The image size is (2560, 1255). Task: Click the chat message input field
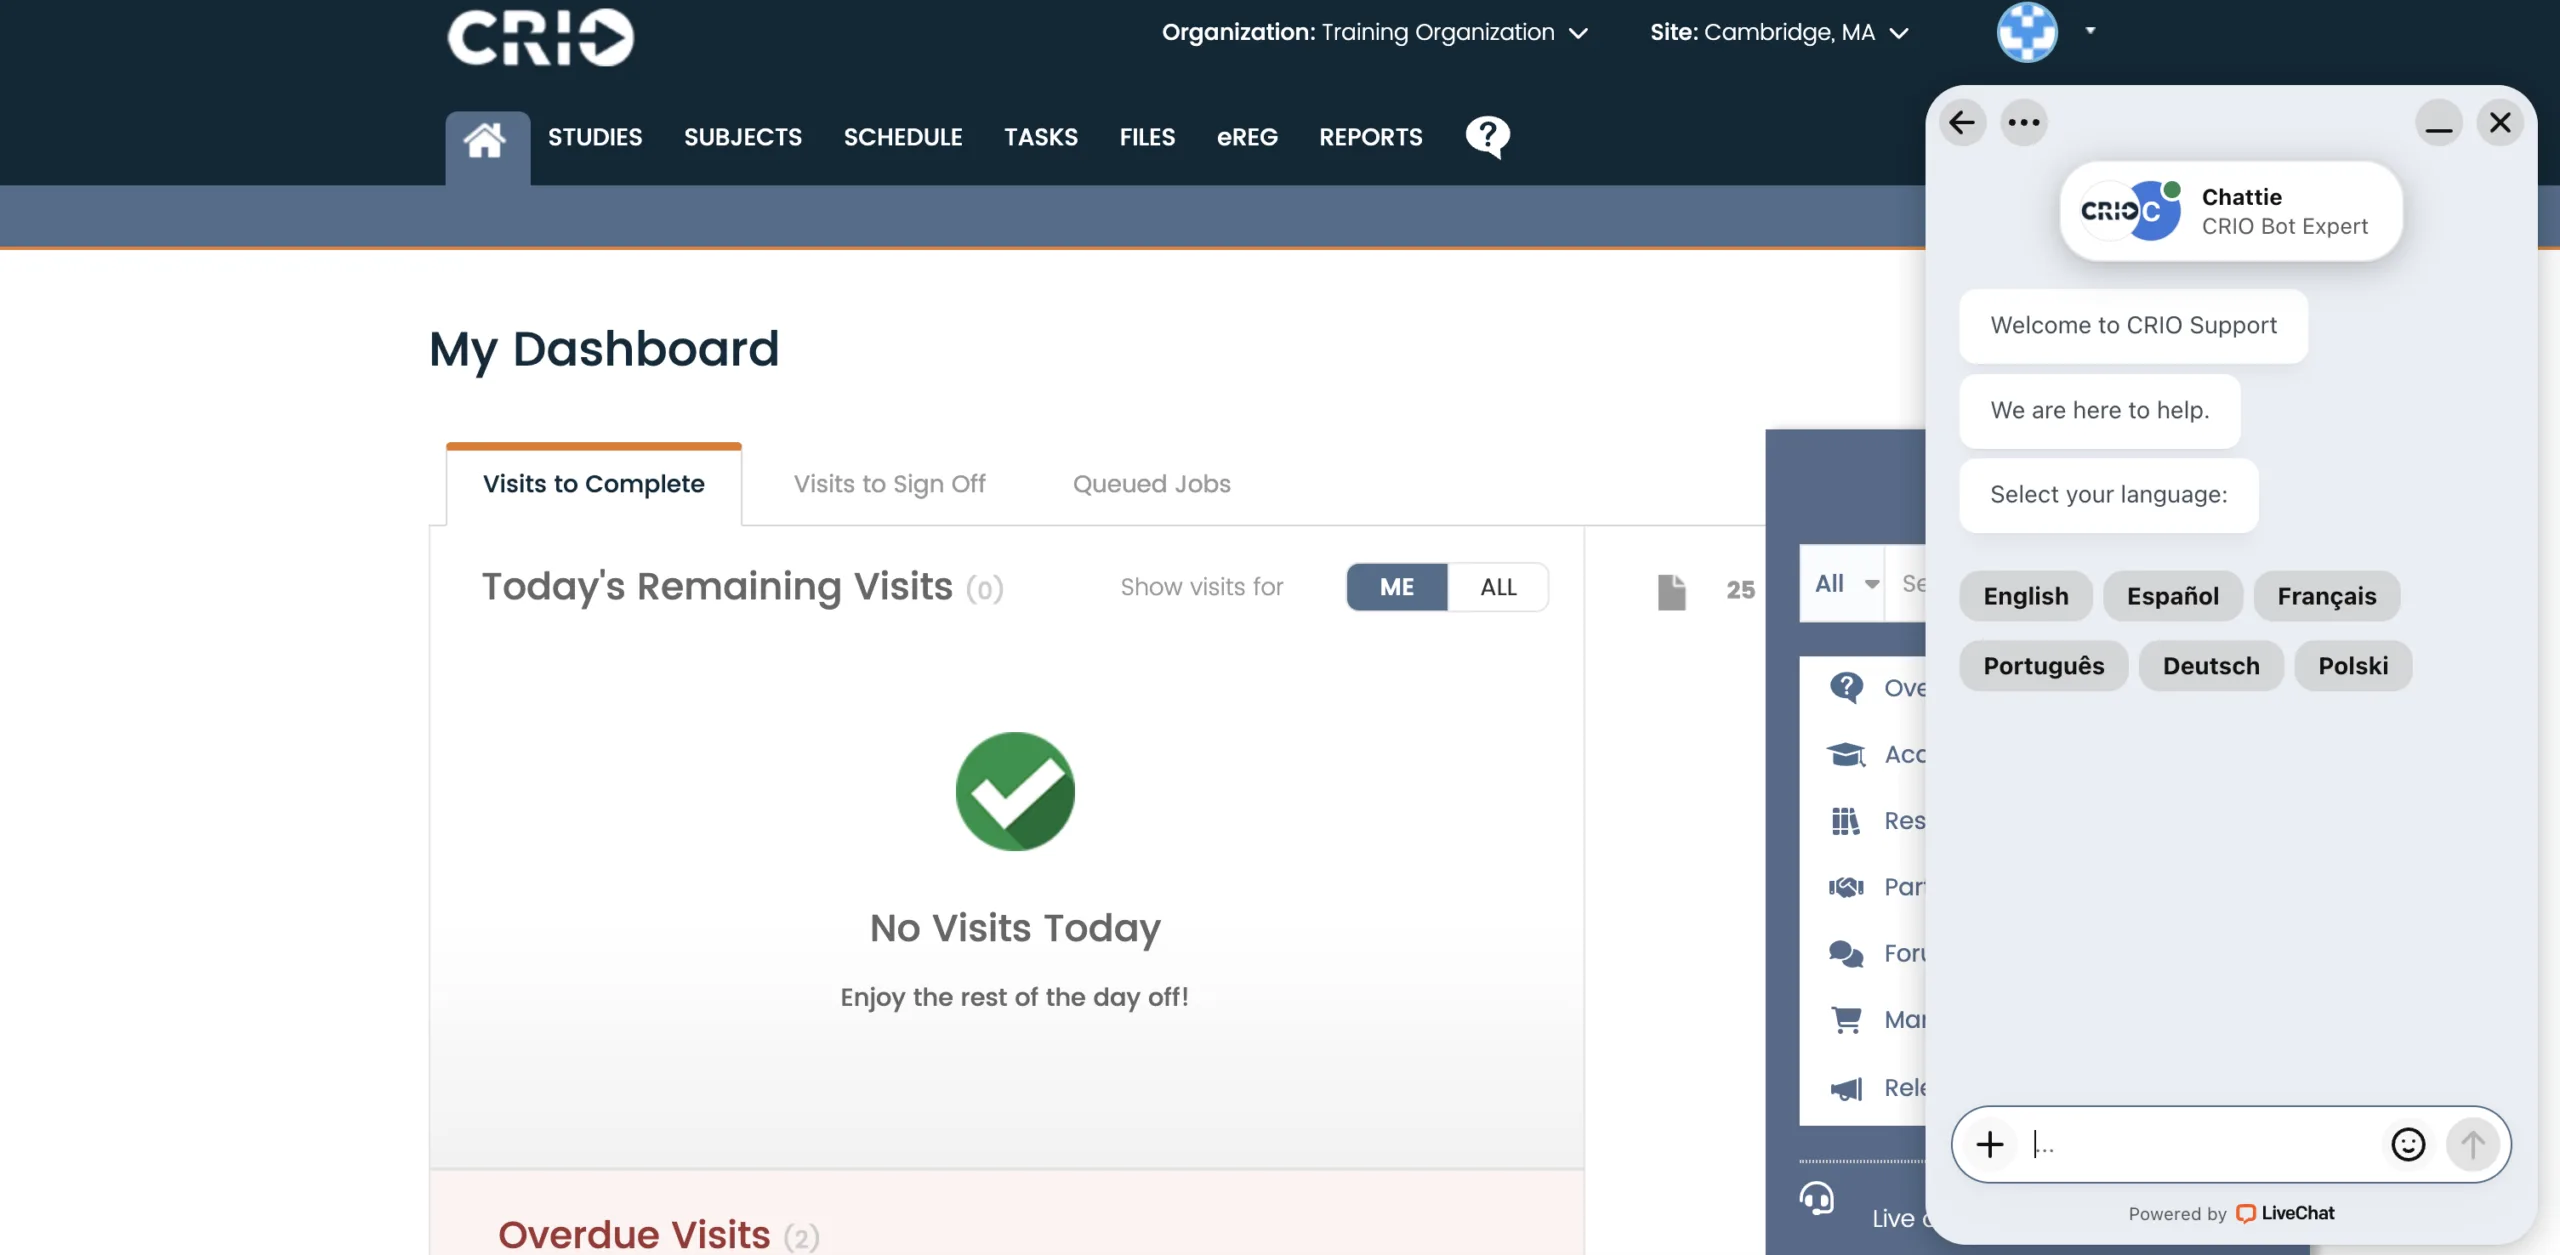[2200, 1144]
